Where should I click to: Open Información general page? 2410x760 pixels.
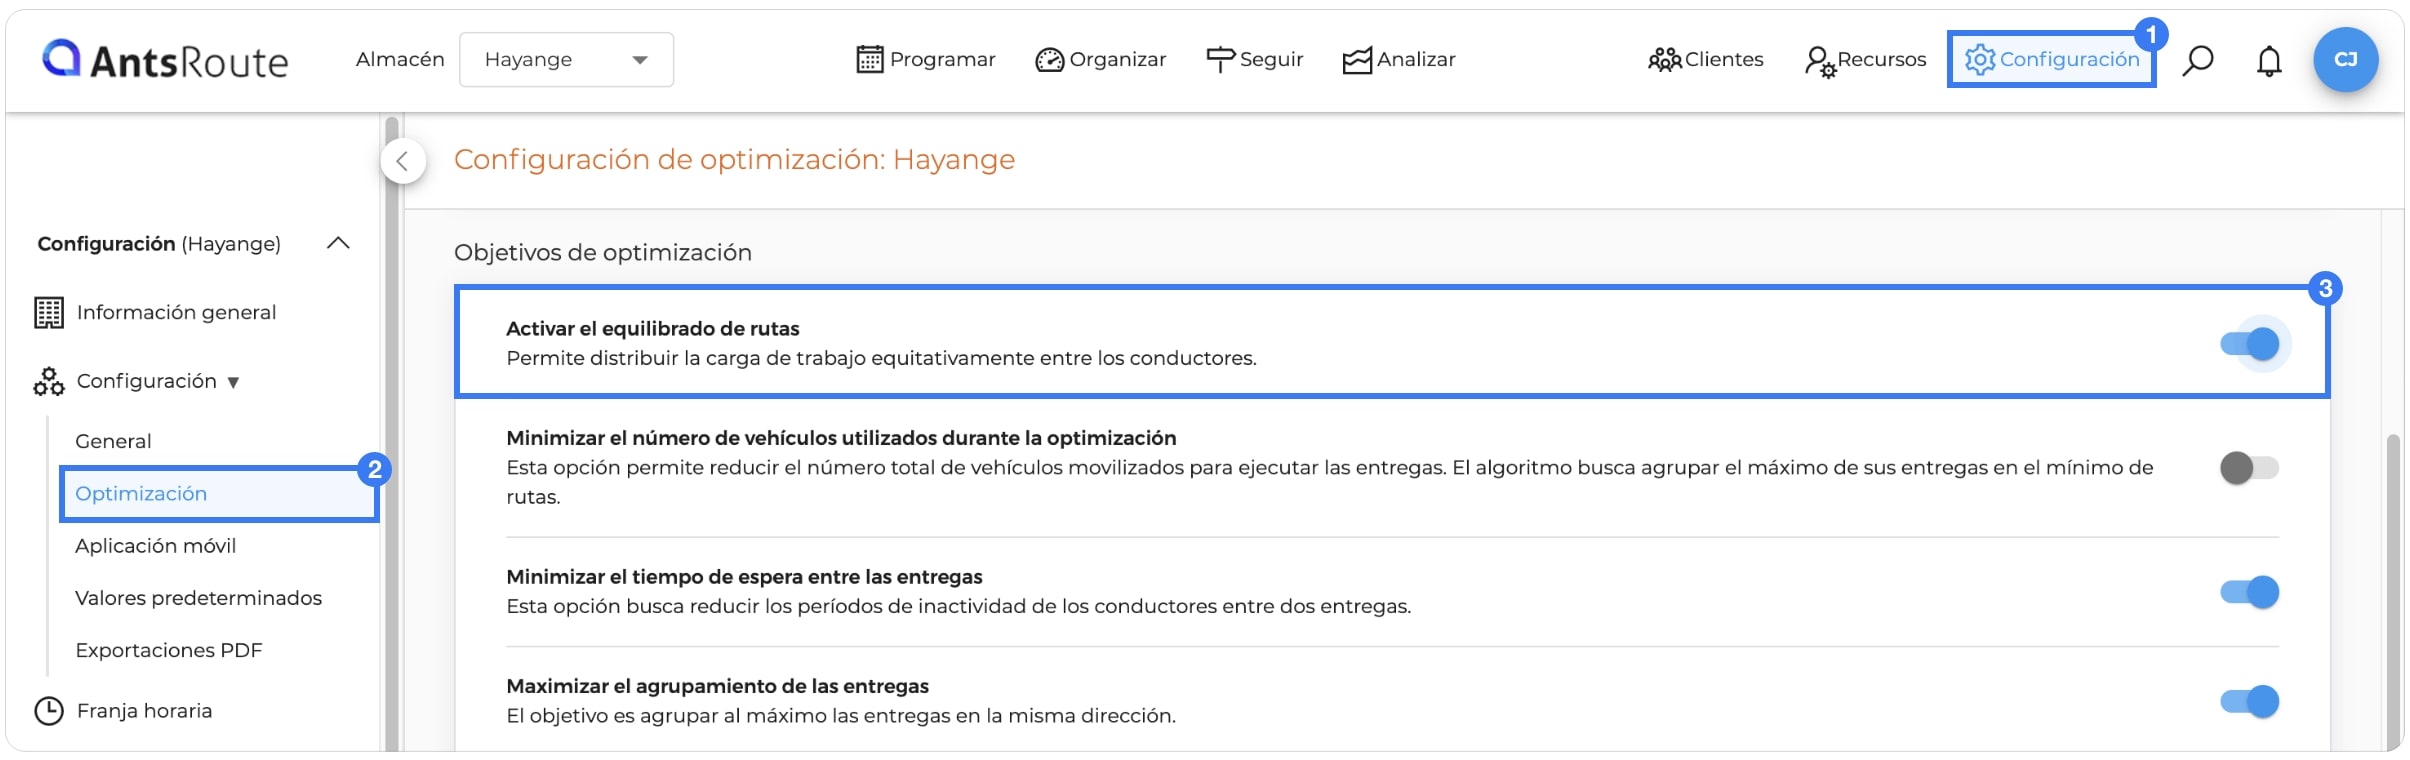(x=177, y=312)
